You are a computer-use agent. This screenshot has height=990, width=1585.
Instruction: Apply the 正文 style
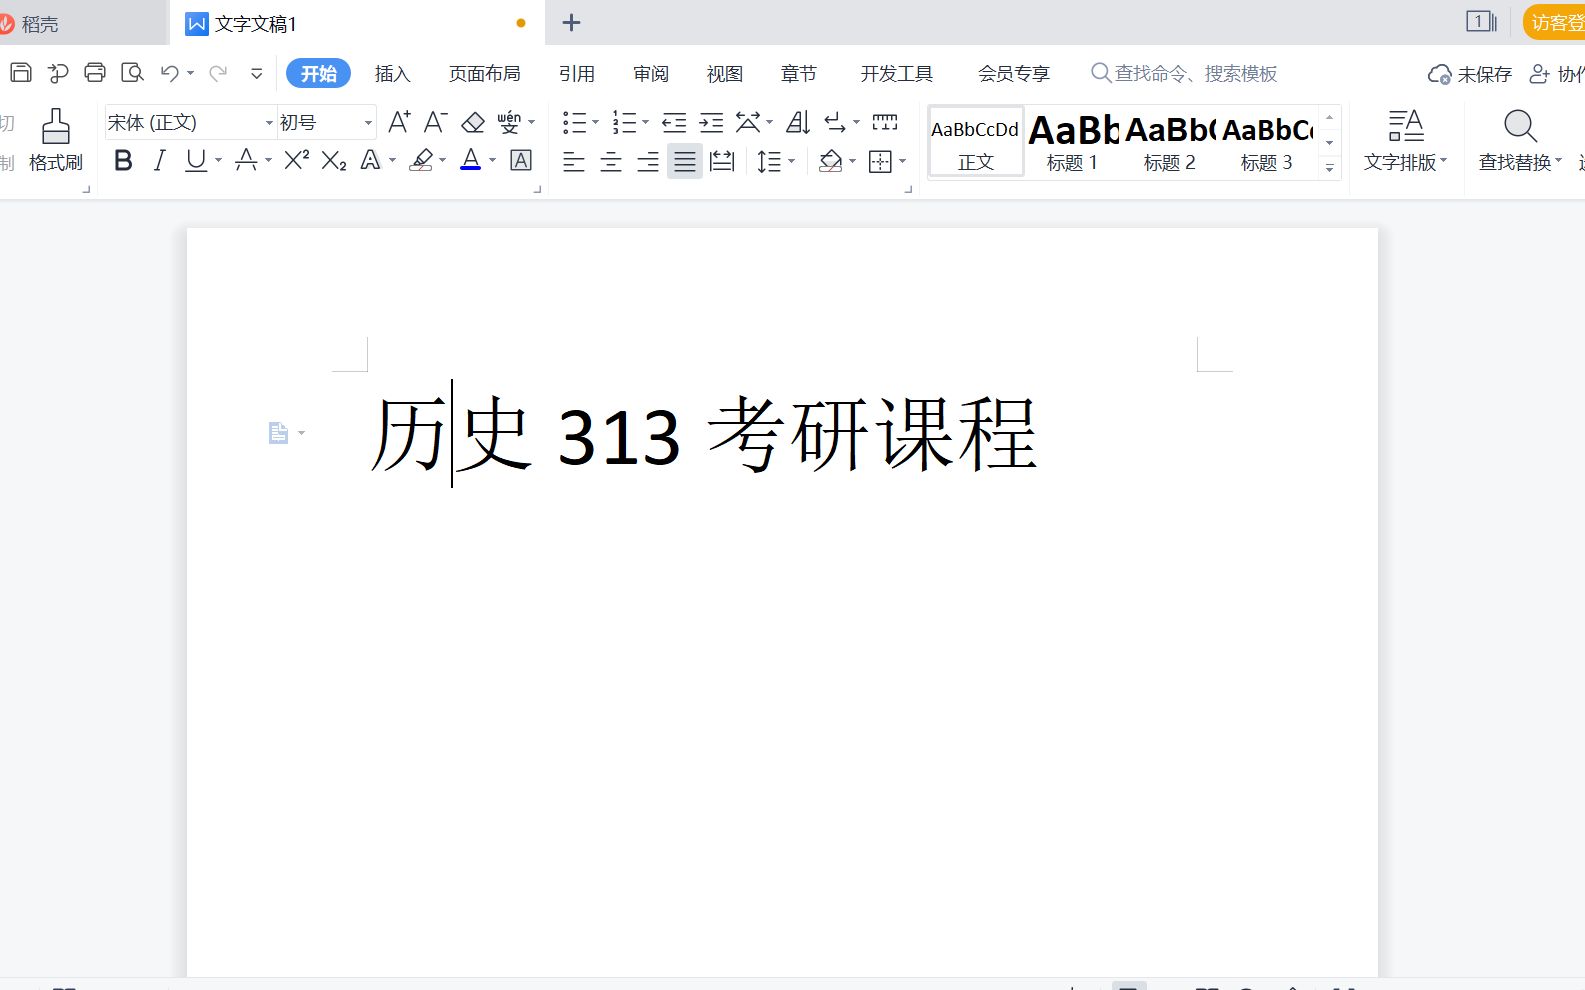click(976, 142)
